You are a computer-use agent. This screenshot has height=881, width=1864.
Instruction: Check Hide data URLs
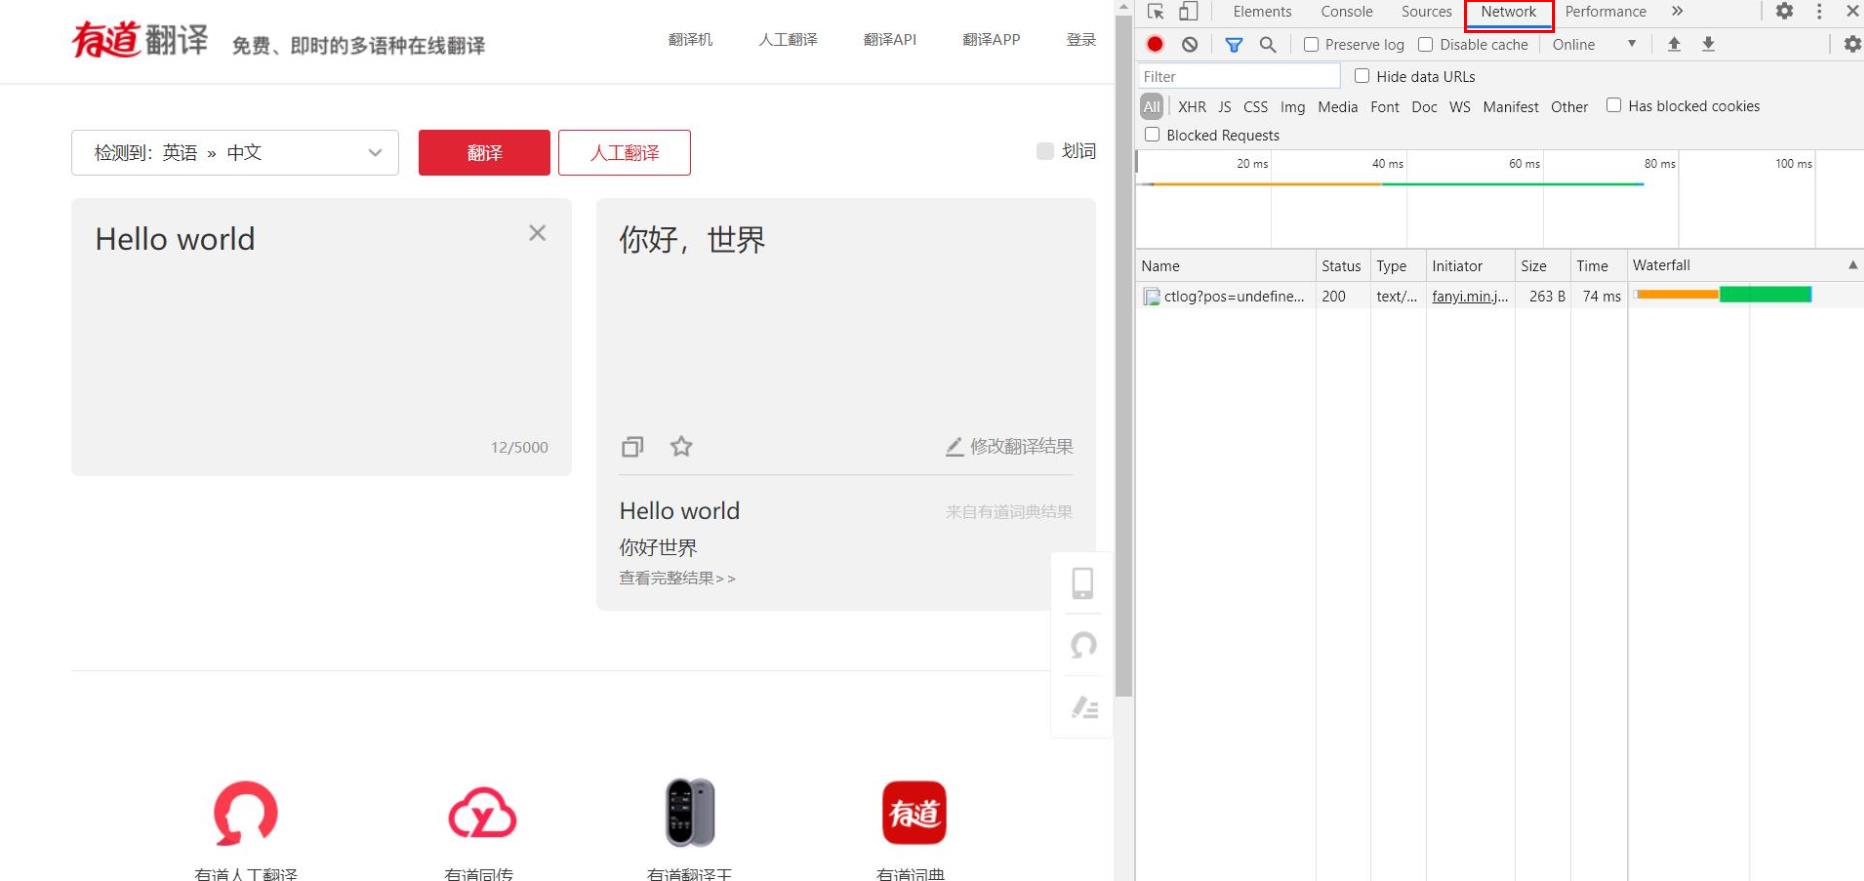click(x=1362, y=76)
